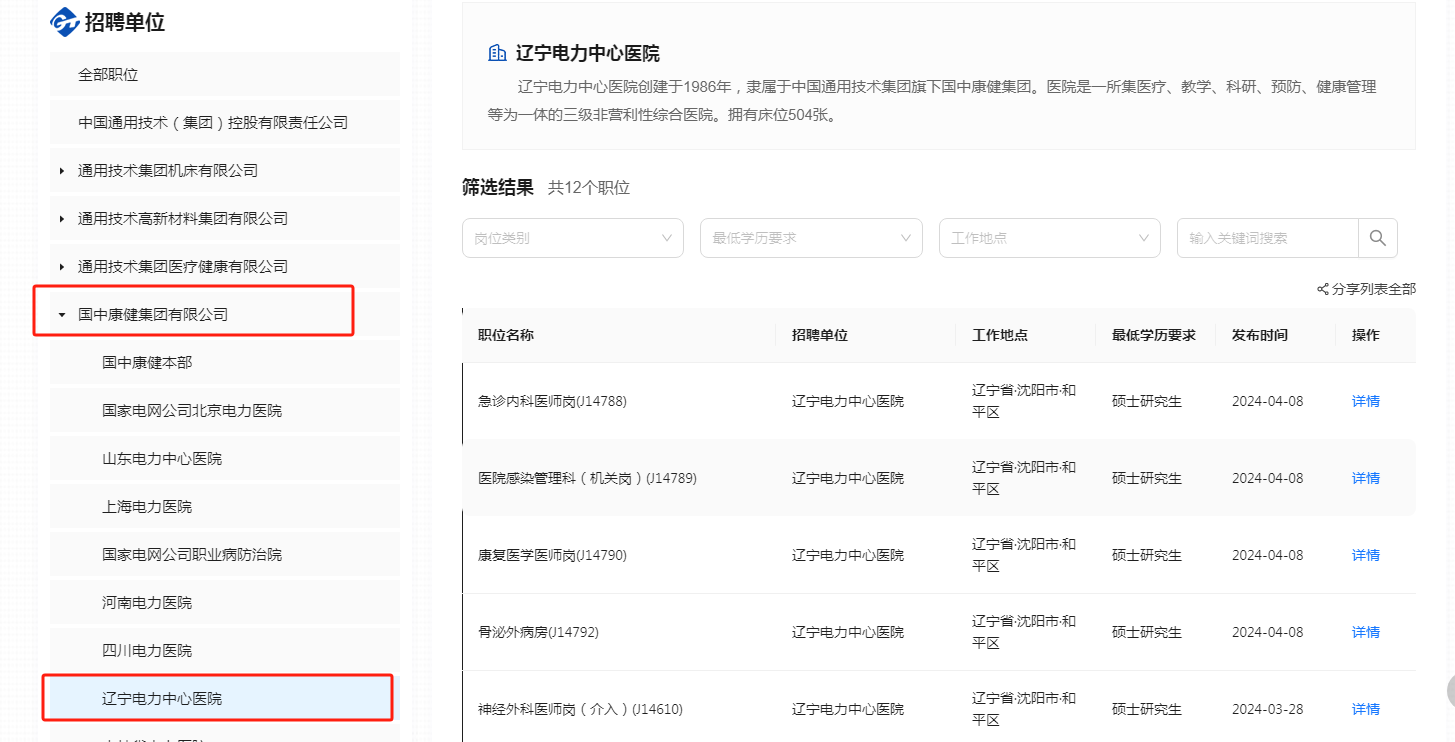Expand 通用技术集团机床有限公司 tree arrow

click(x=62, y=171)
